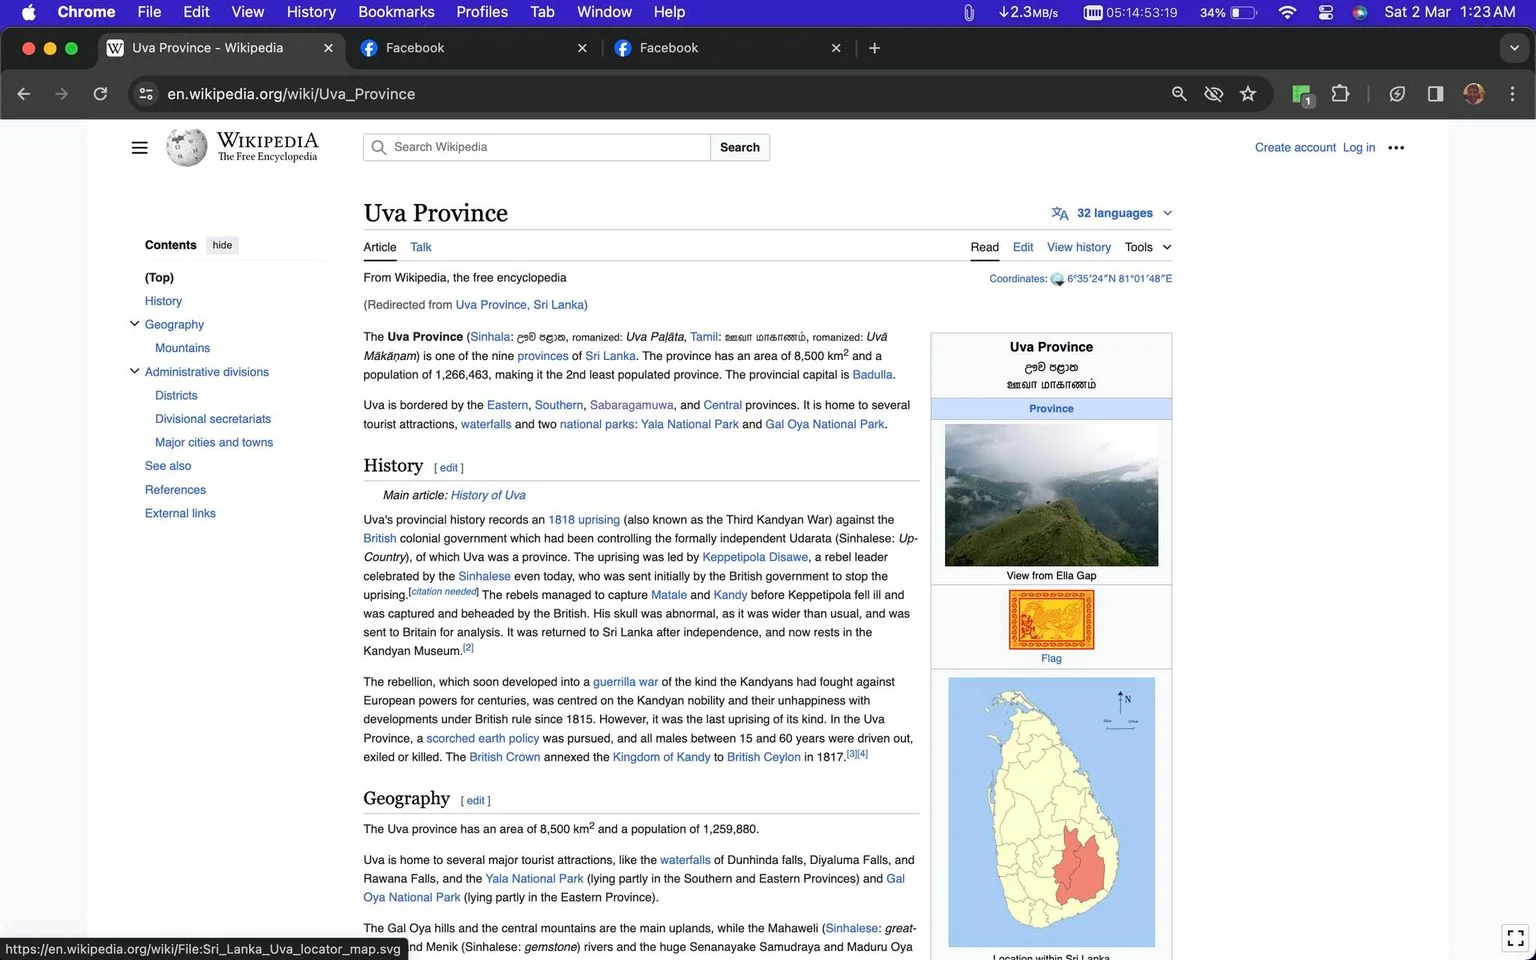The image size is (1536, 960).
Task: Open History of Uva main article link
Action: click(x=488, y=495)
